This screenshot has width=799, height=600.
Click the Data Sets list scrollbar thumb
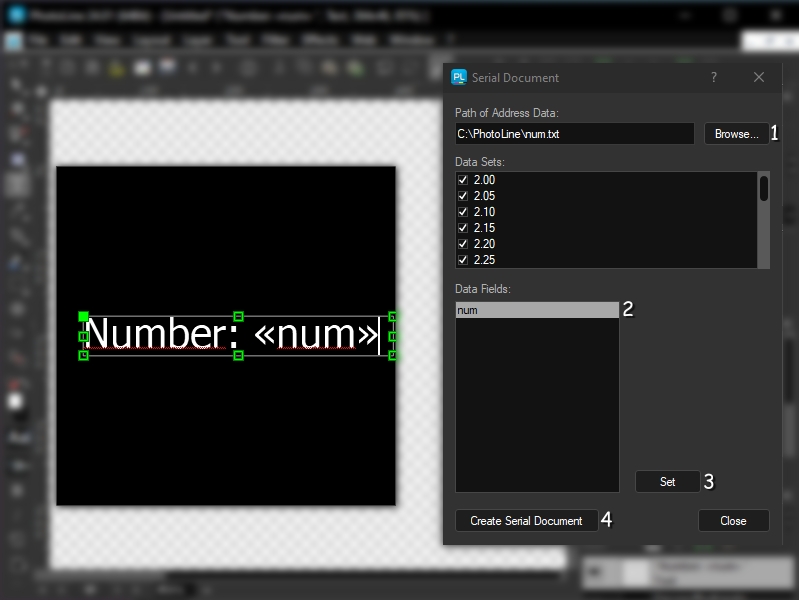(x=763, y=188)
